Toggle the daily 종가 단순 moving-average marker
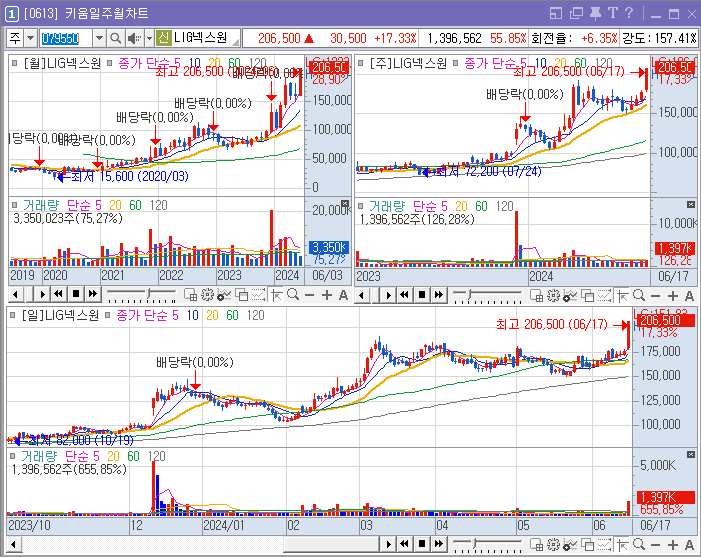The width and height of the screenshot is (701, 557). [x=107, y=315]
